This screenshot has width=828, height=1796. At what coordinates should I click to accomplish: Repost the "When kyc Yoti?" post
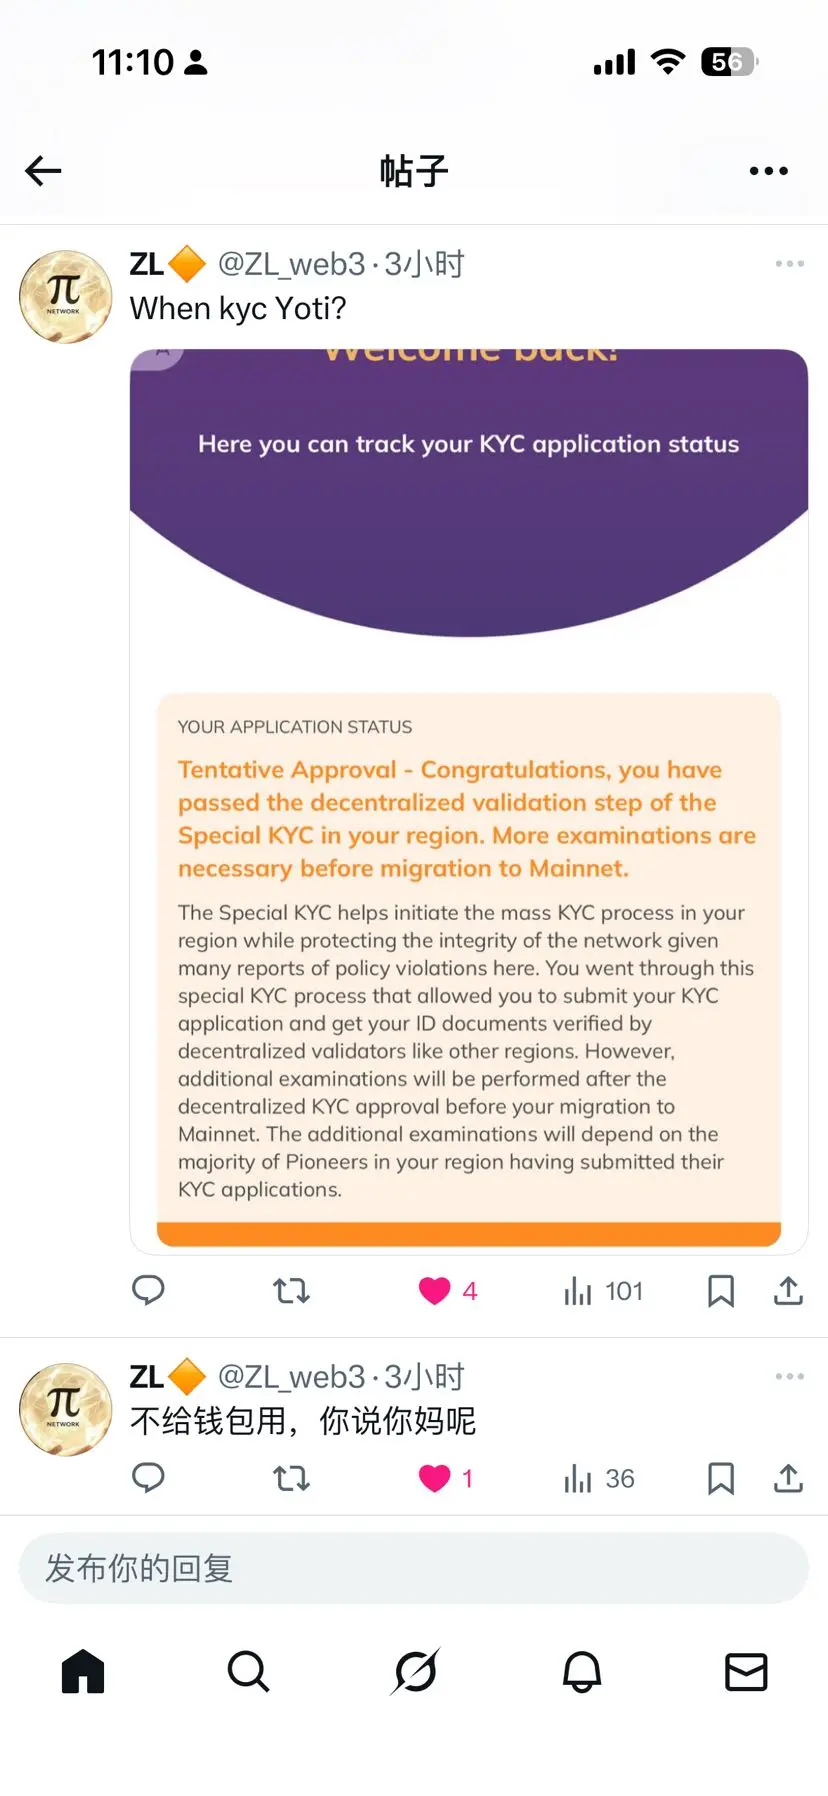[x=291, y=1291]
